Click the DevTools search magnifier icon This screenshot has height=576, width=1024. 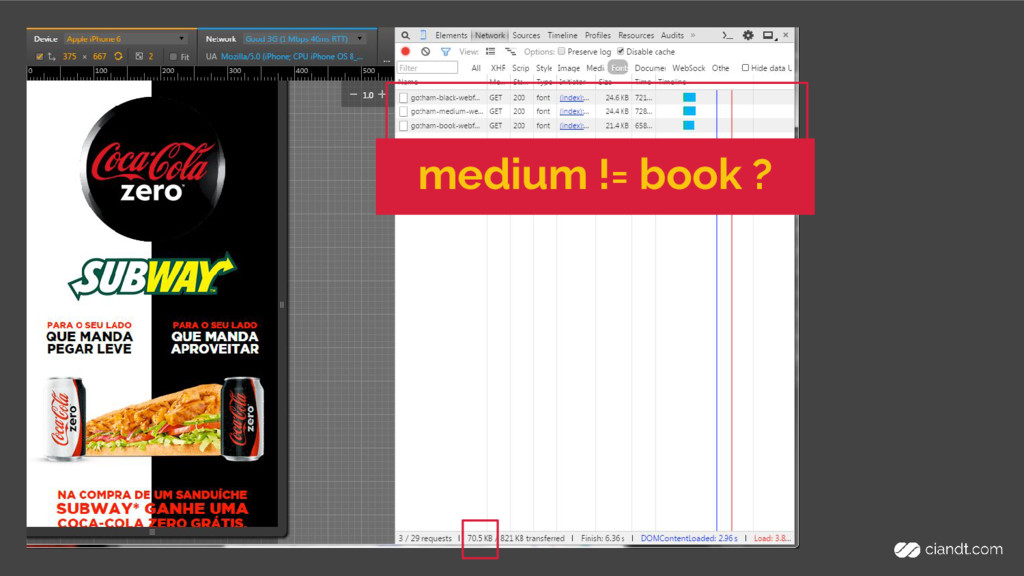click(406, 35)
